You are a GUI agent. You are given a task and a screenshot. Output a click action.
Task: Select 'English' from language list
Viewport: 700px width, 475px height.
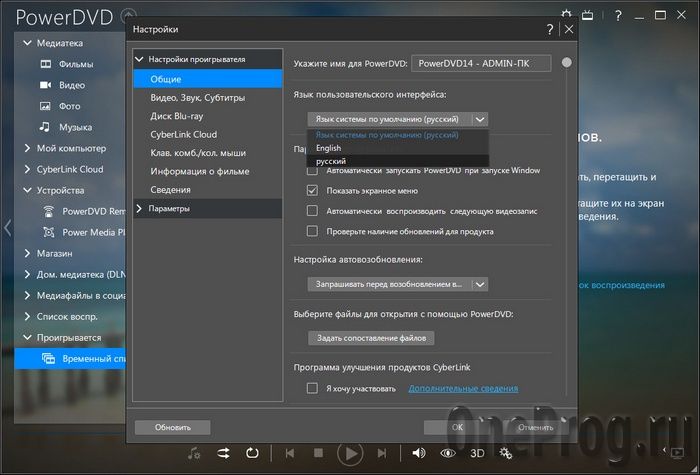tap(328, 147)
